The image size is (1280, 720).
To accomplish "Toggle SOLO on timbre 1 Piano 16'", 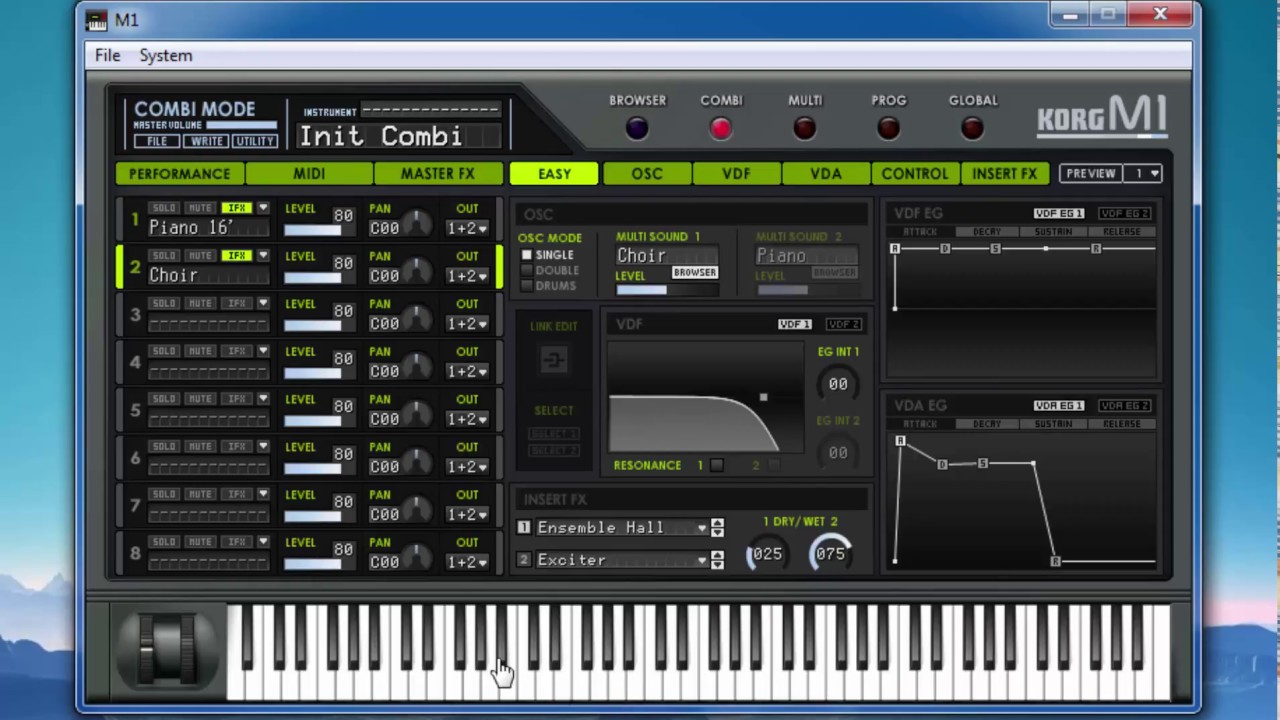I will pyautogui.click(x=163, y=208).
